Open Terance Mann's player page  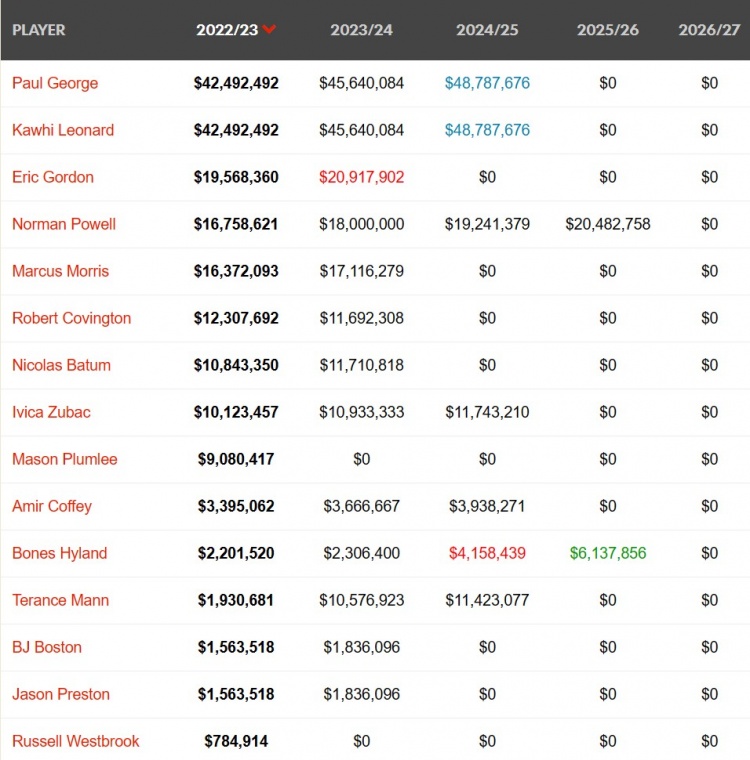click(x=60, y=600)
